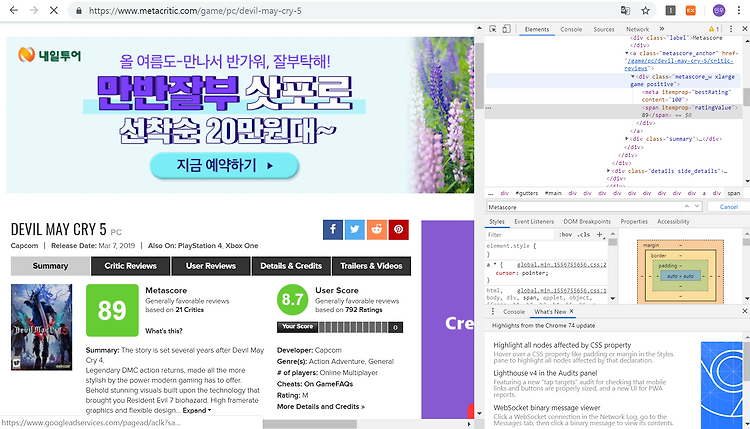Open the orange EX extension icon
Image resolution: width=750 pixels, height=429 pixels.
point(690,11)
